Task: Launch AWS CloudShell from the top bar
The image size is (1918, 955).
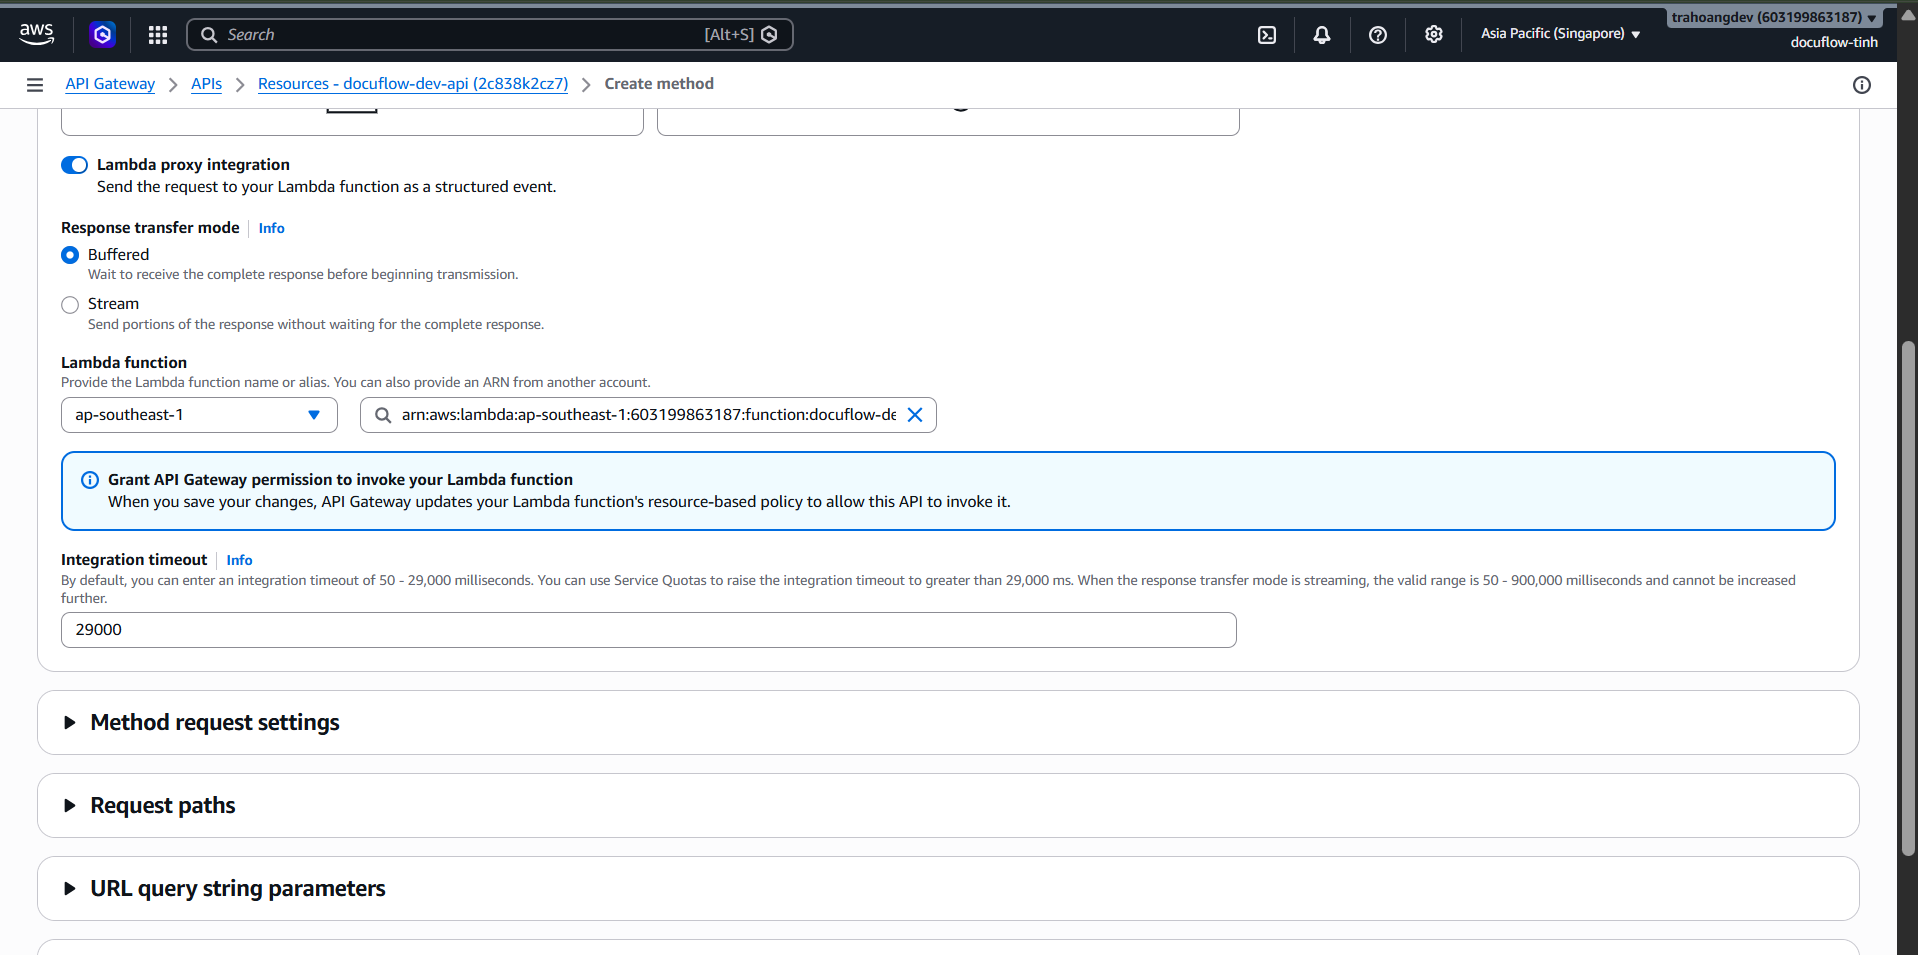Action: [1267, 35]
